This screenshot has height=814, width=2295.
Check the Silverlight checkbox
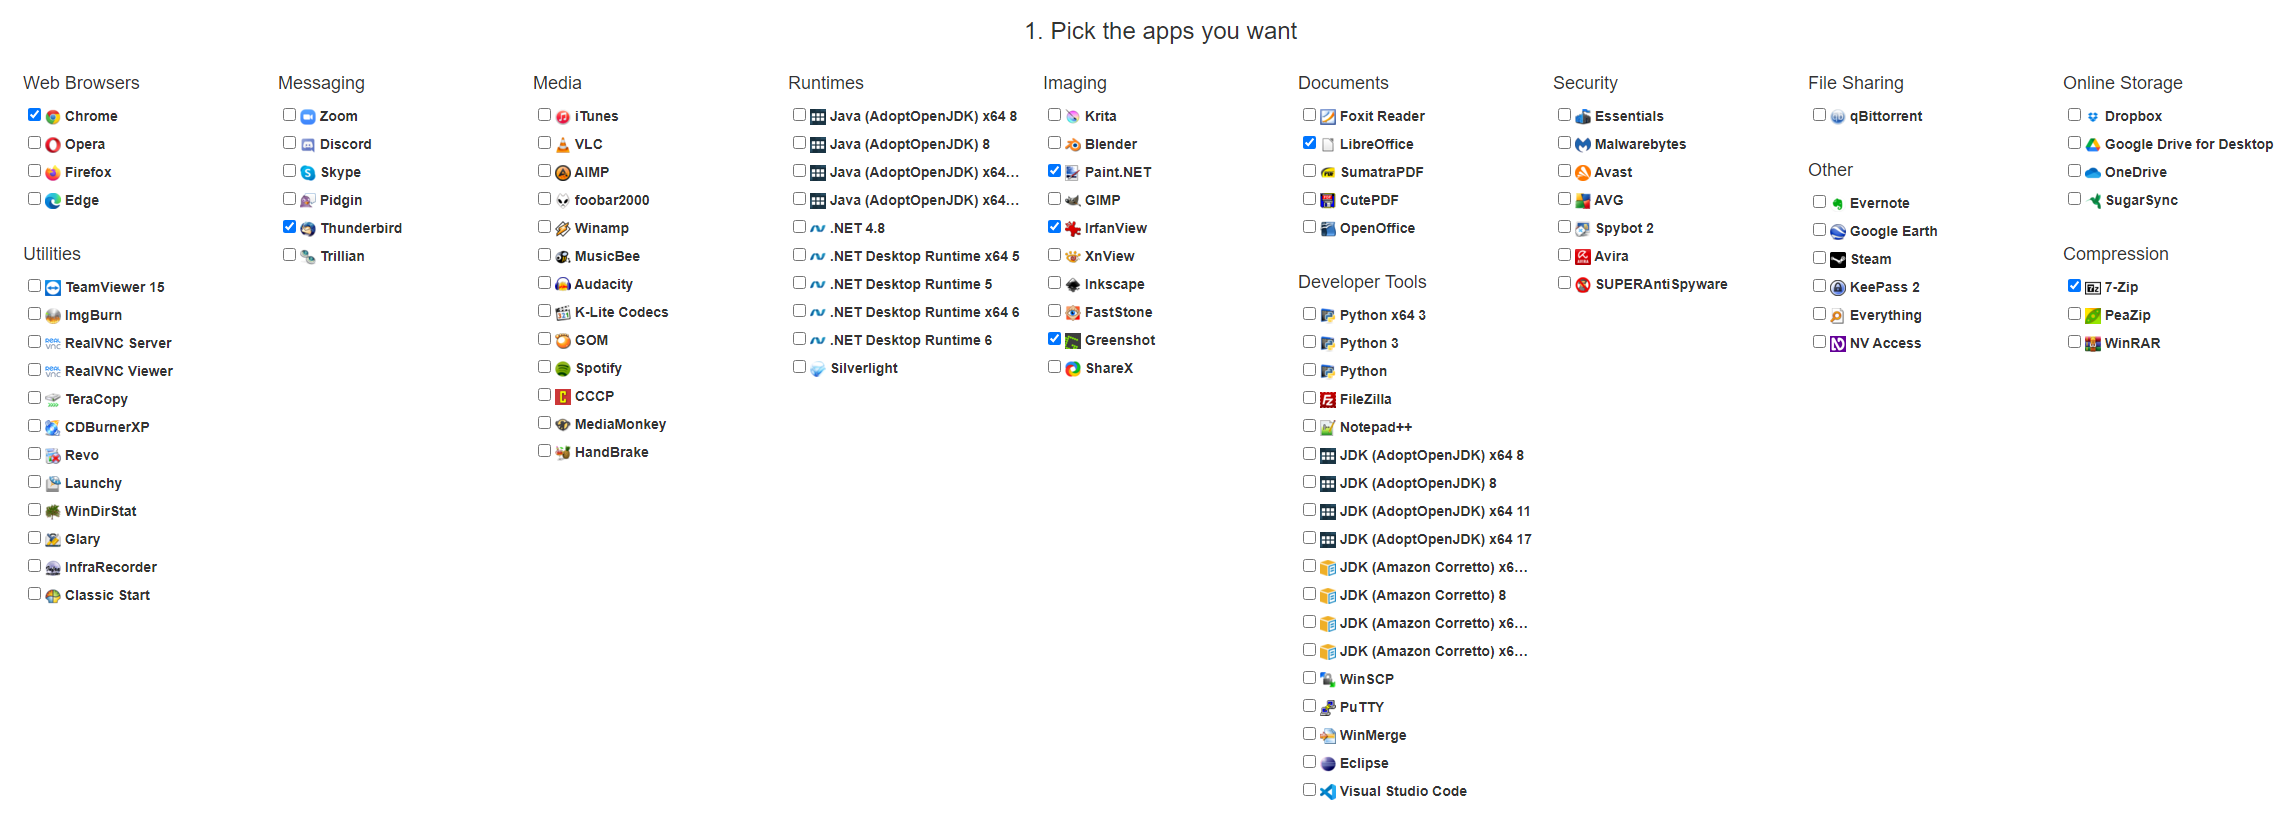[800, 367]
